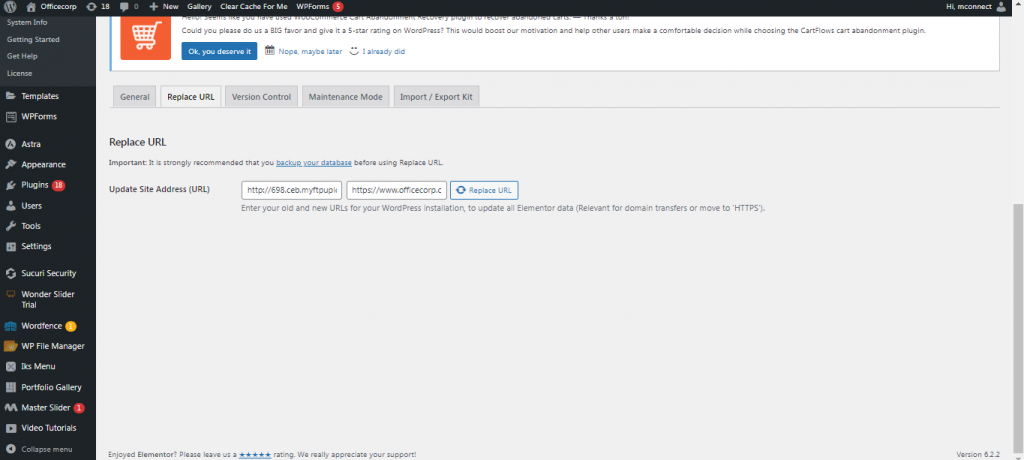Screen dimensions: 1024x460
Task: Open the Import / Export Kit tab
Action: [x=436, y=97]
